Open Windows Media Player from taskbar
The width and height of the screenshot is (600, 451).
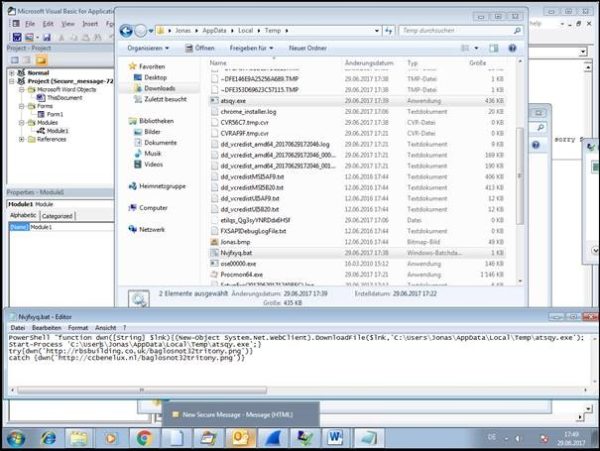[x=111, y=438]
